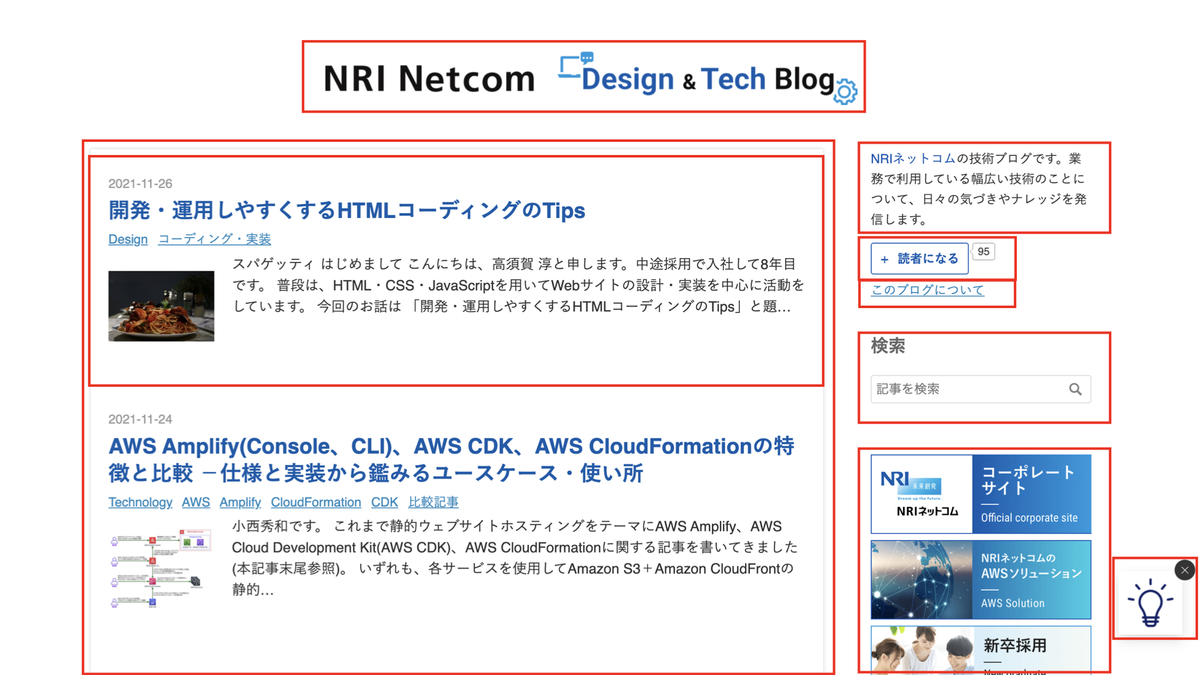Open the HTMLコーディングのTips article
The height and width of the screenshot is (675, 1200).
coord(346,210)
